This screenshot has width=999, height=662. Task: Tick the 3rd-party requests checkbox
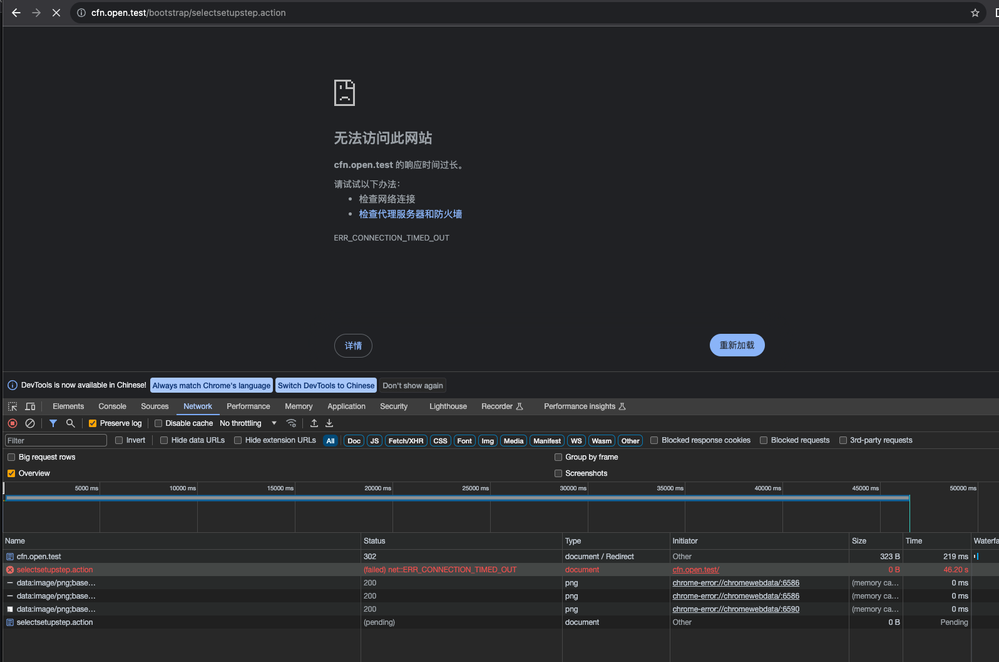843,440
